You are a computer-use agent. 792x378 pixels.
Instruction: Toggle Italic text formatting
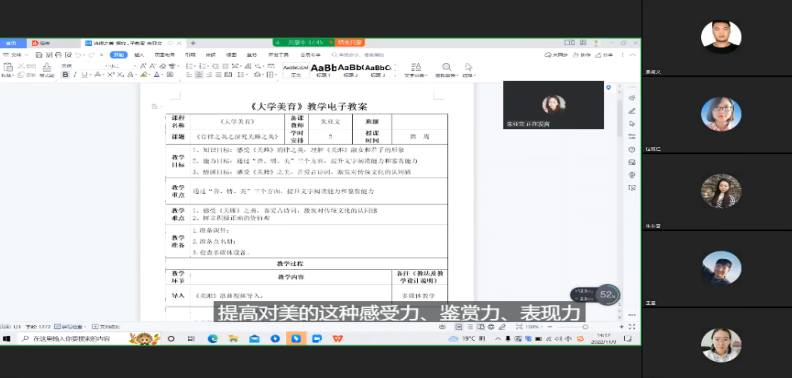click(x=75, y=75)
